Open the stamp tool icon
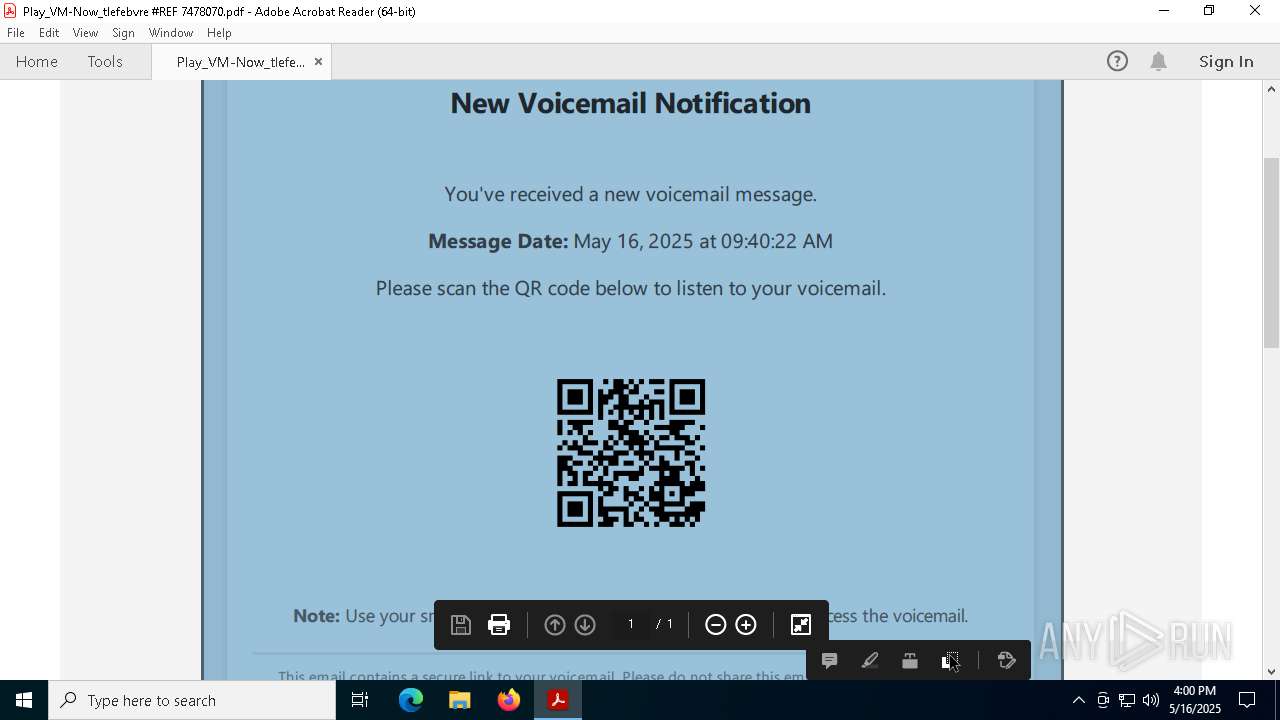The height and width of the screenshot is (720, 1280). tap(910, 660)
